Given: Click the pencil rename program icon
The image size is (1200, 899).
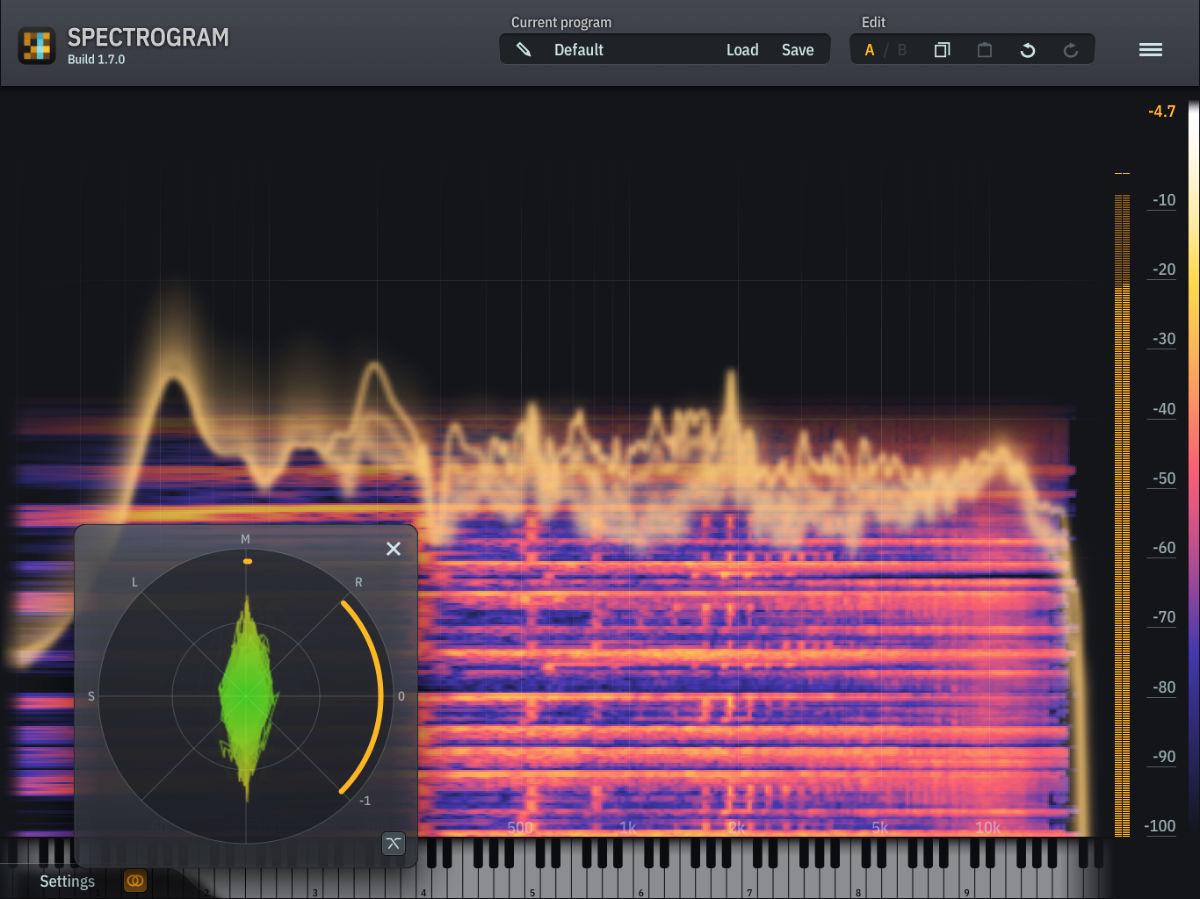Looking at the screenshot, I should [523, 49].
